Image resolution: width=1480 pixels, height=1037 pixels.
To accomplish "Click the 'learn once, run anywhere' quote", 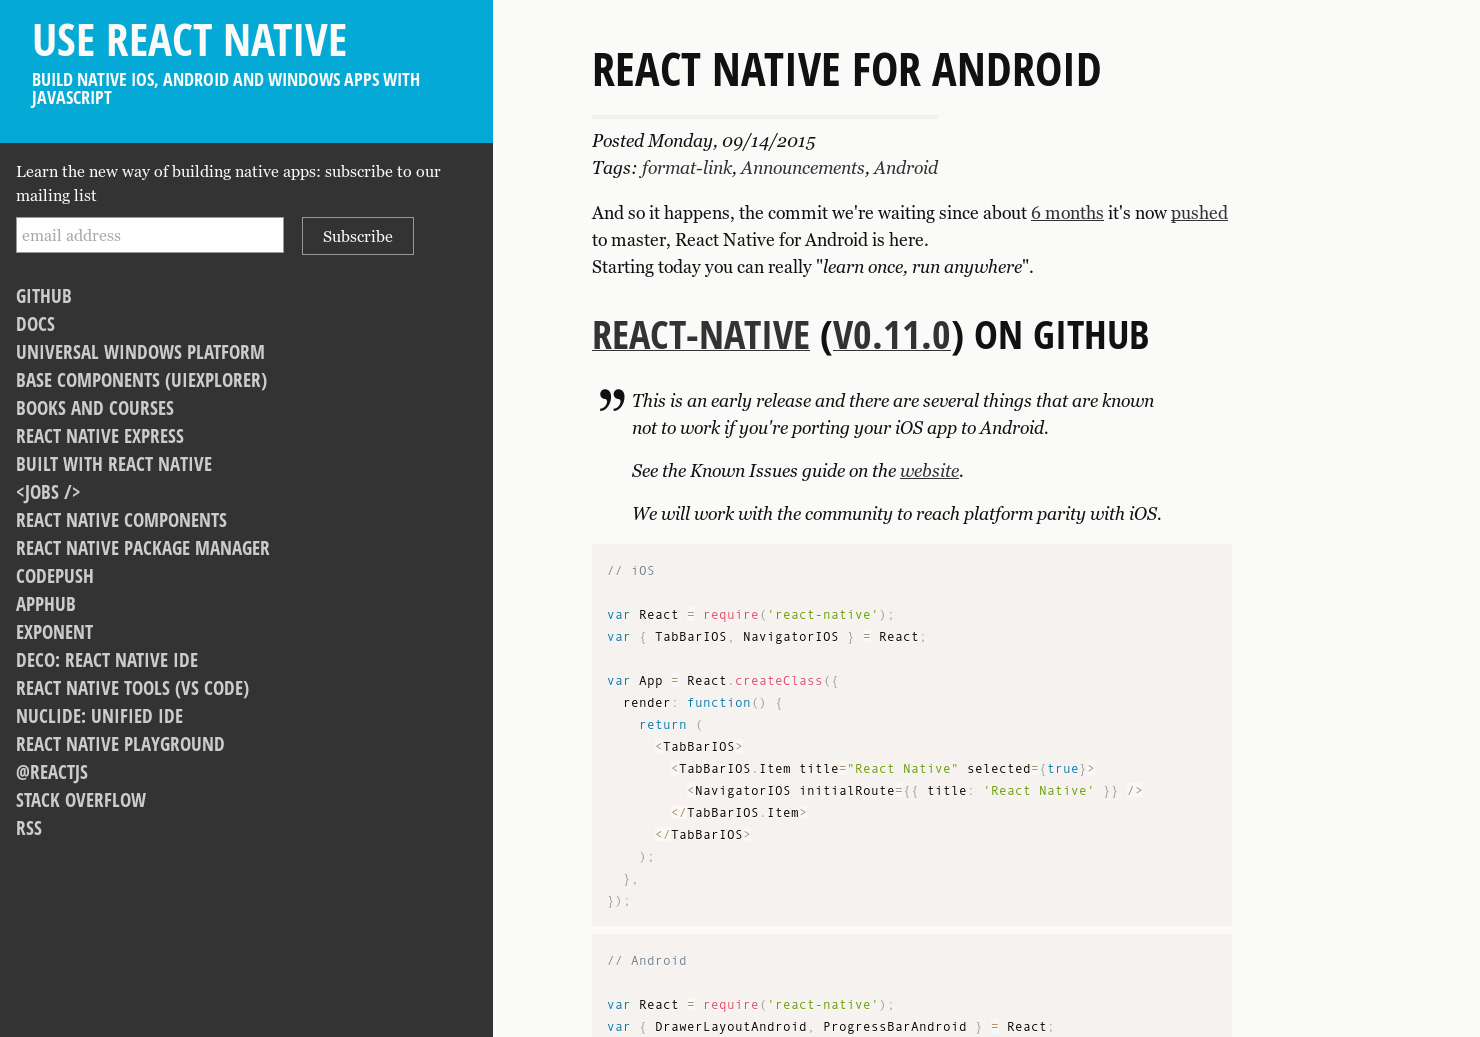I will tap(922, 267).
